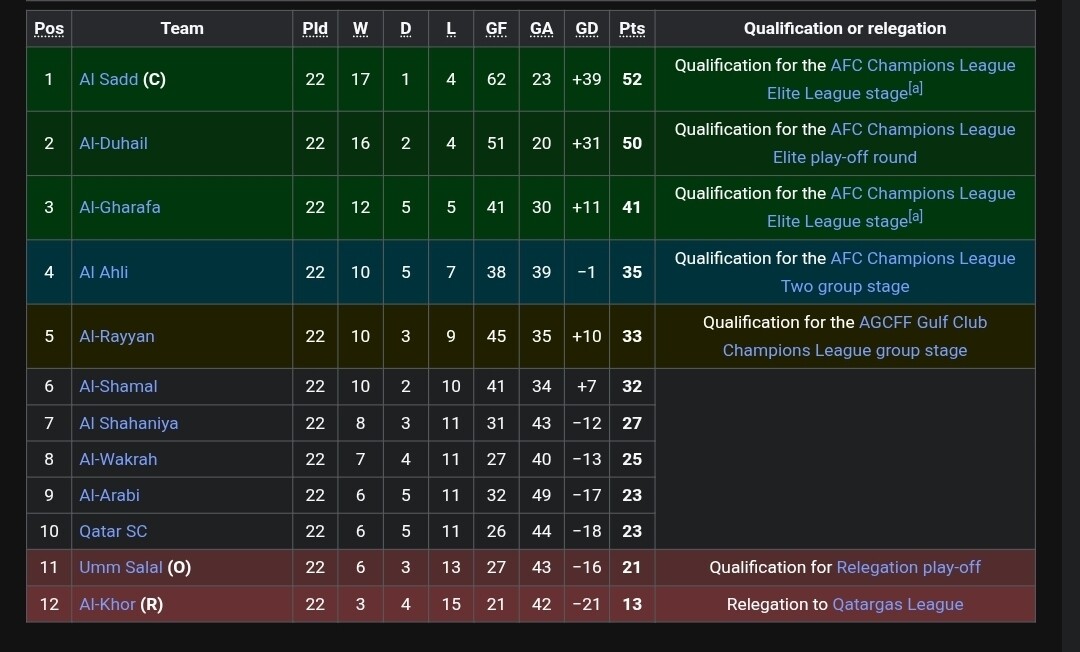Open the Two group stage link
Screen dimensions: 1080x652
coord(845,286)
